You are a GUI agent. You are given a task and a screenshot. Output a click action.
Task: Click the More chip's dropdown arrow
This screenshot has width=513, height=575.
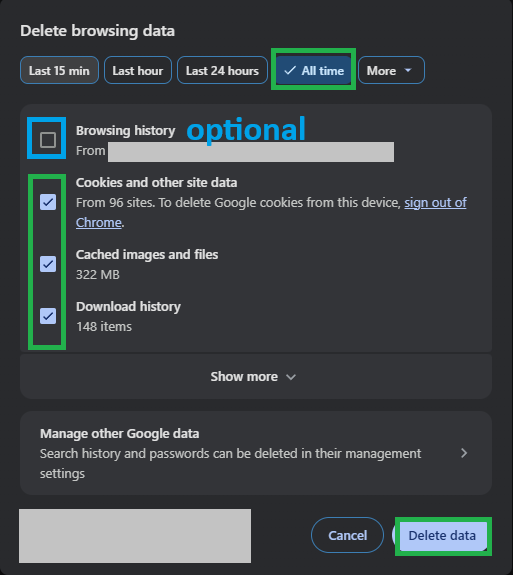[x=408, y=70]
